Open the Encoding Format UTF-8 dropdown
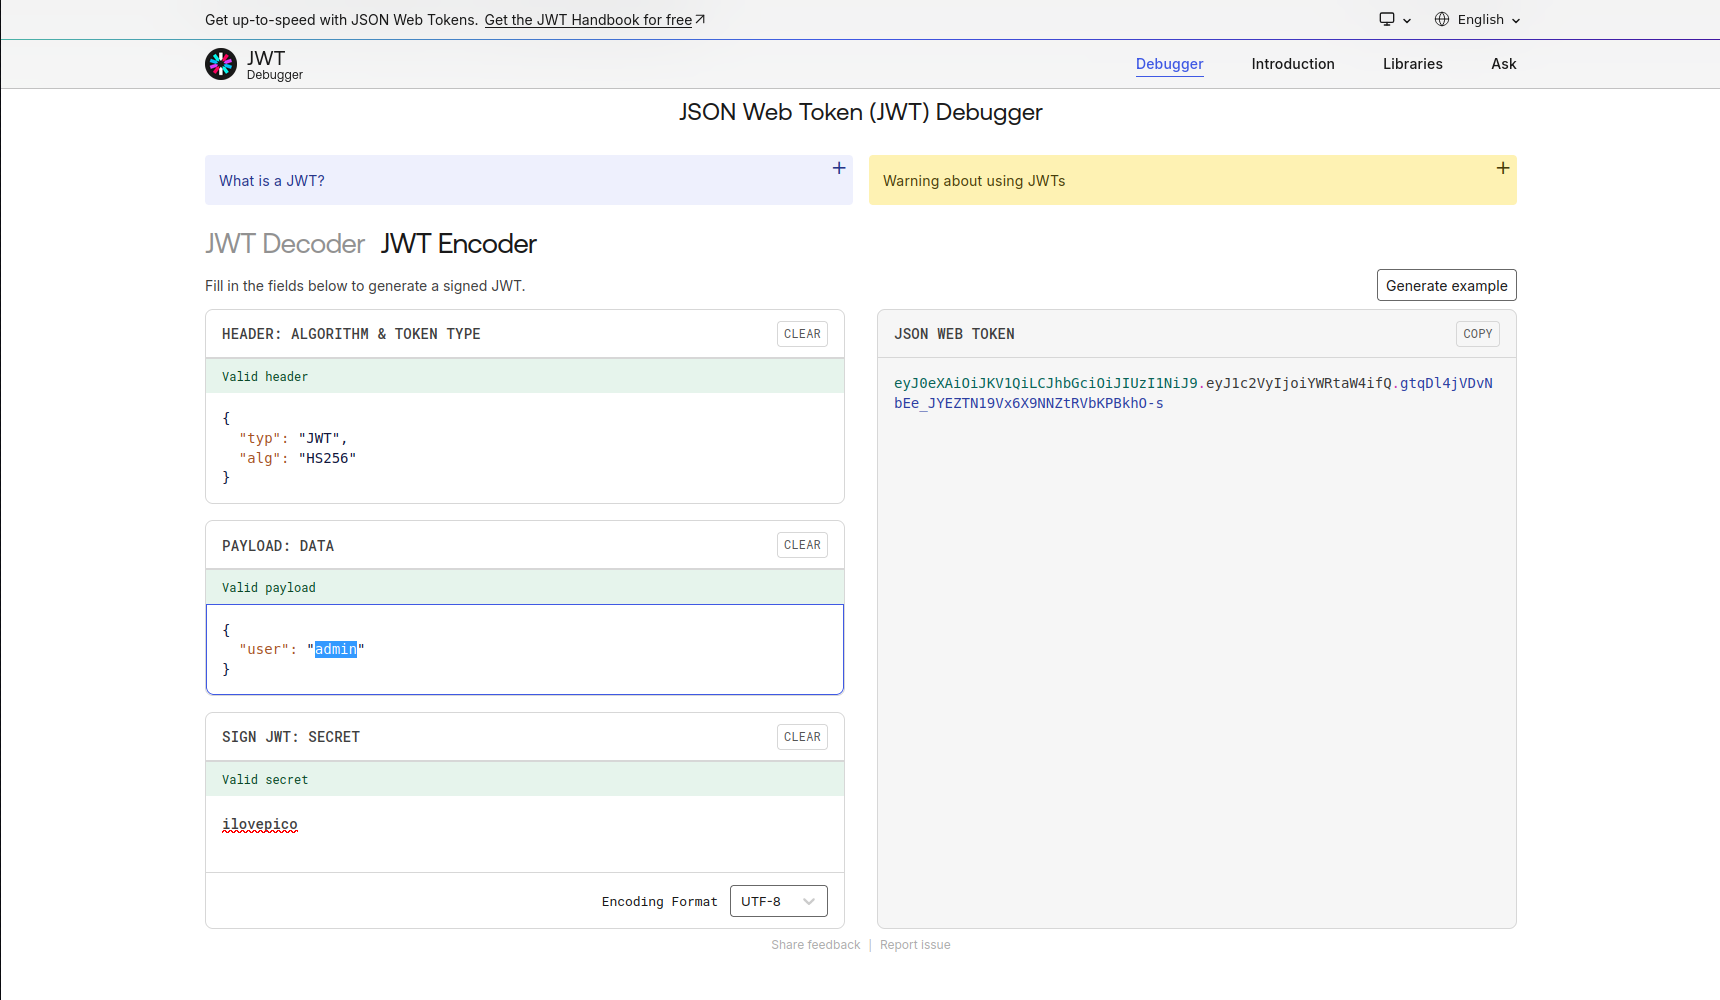 pos(778,901)
